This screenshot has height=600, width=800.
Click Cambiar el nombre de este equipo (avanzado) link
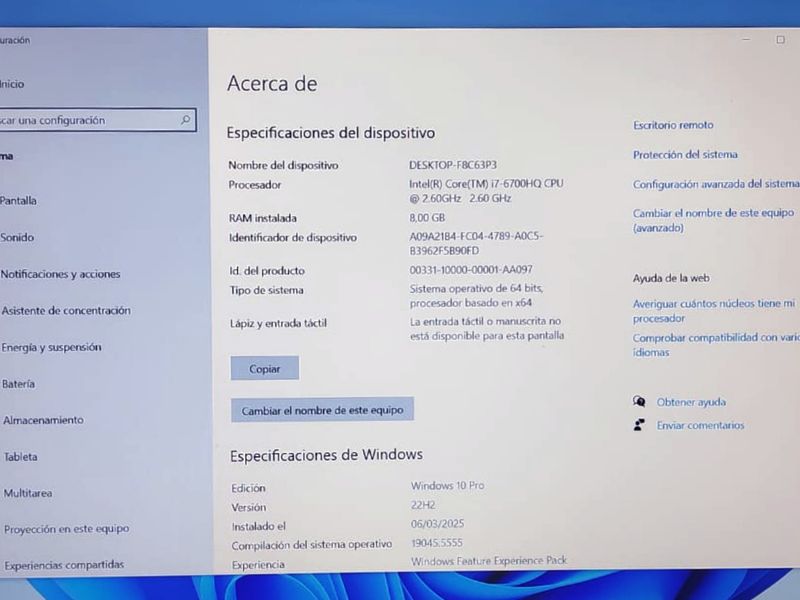click(713, 220)
